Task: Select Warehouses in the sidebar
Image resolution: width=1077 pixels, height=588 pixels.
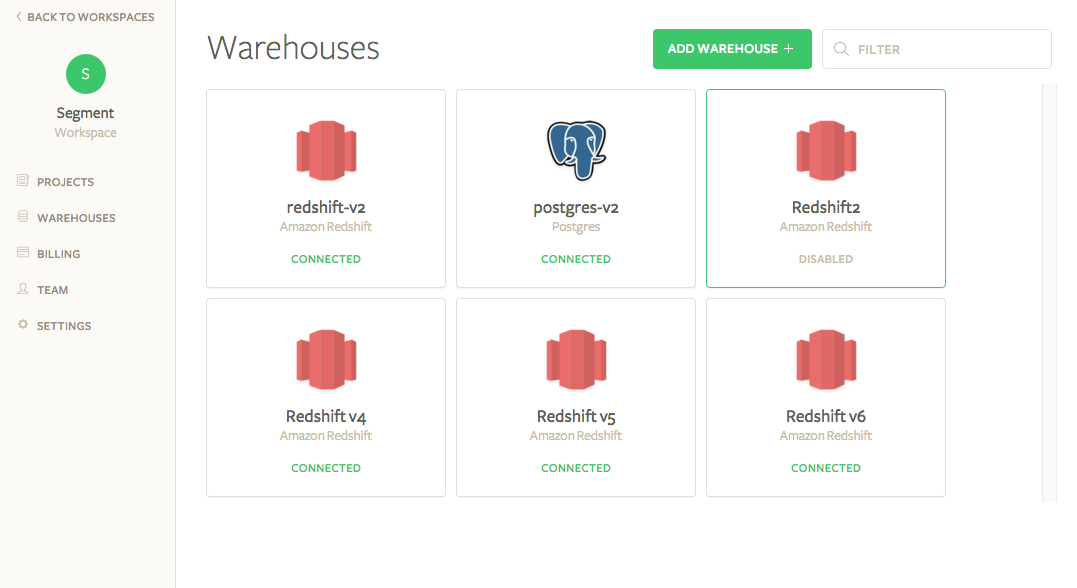Action: coord(75,218)
